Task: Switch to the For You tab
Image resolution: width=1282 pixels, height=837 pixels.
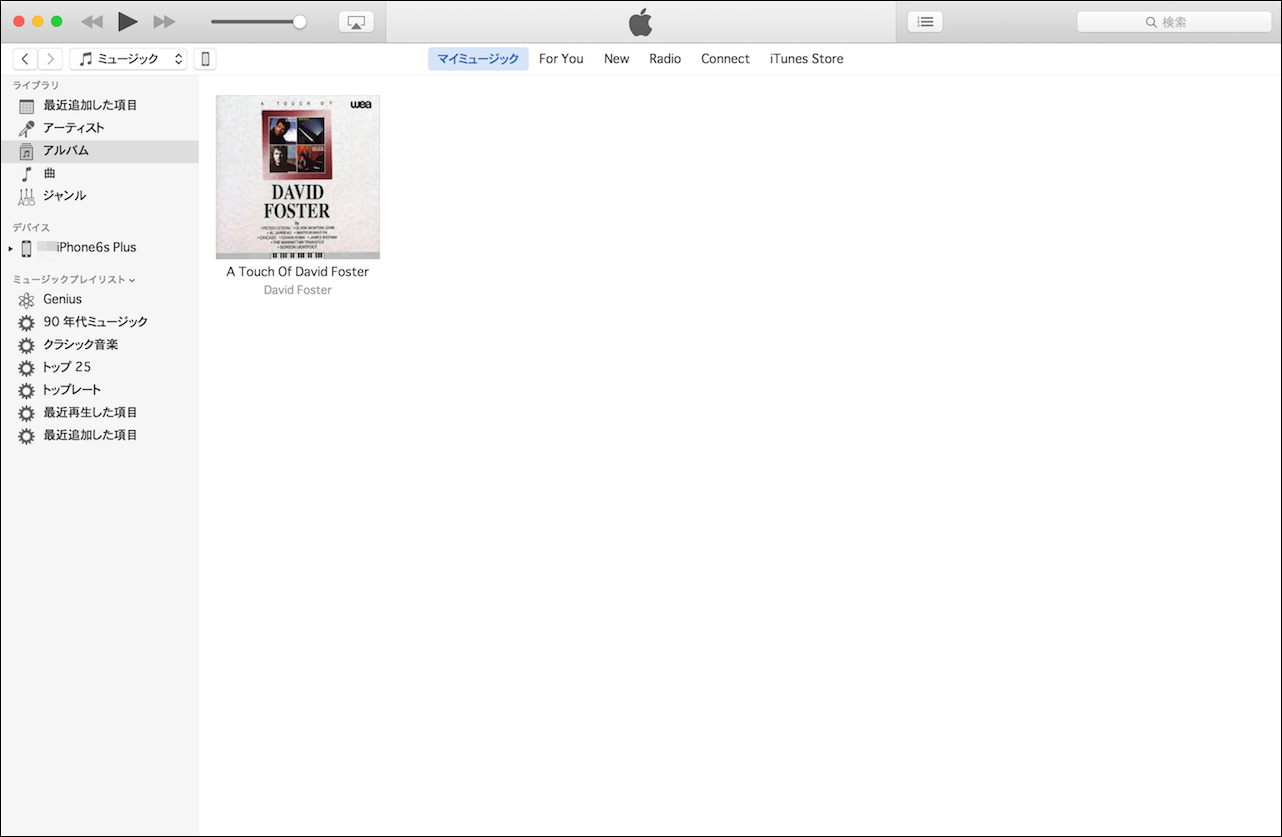Action: click(561, 59)
